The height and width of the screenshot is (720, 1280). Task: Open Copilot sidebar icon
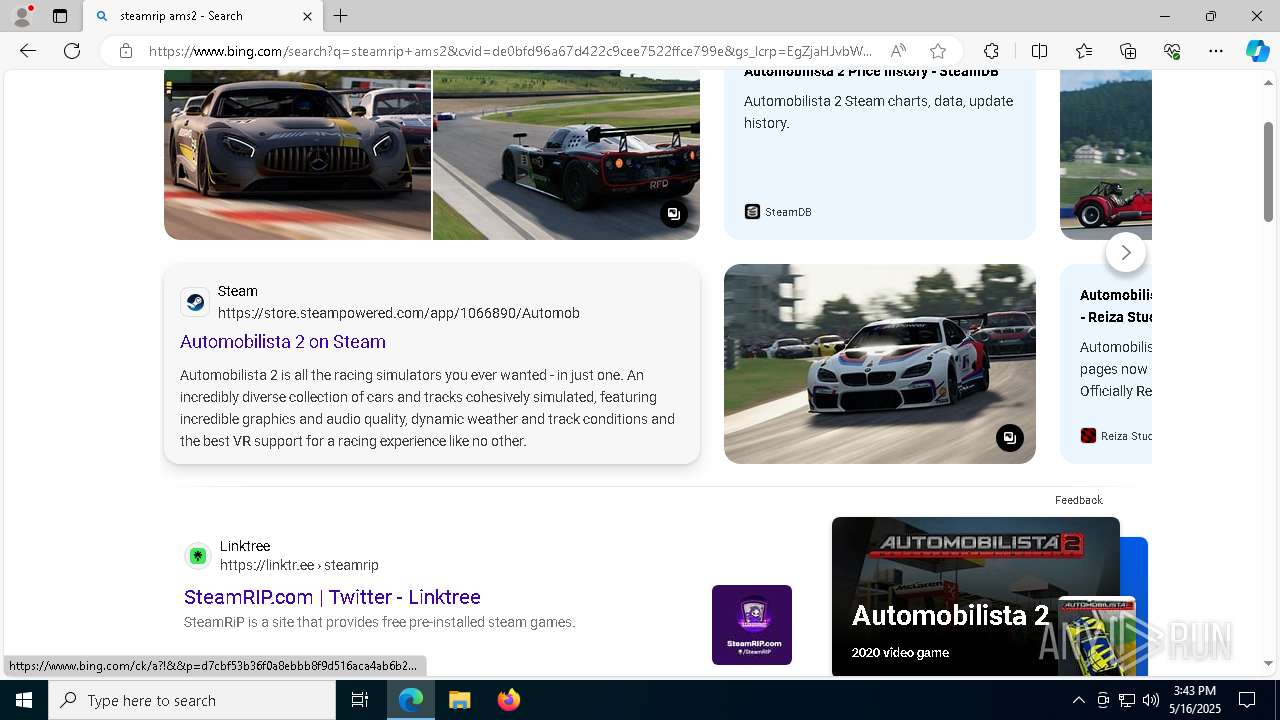pos(1257,51)
